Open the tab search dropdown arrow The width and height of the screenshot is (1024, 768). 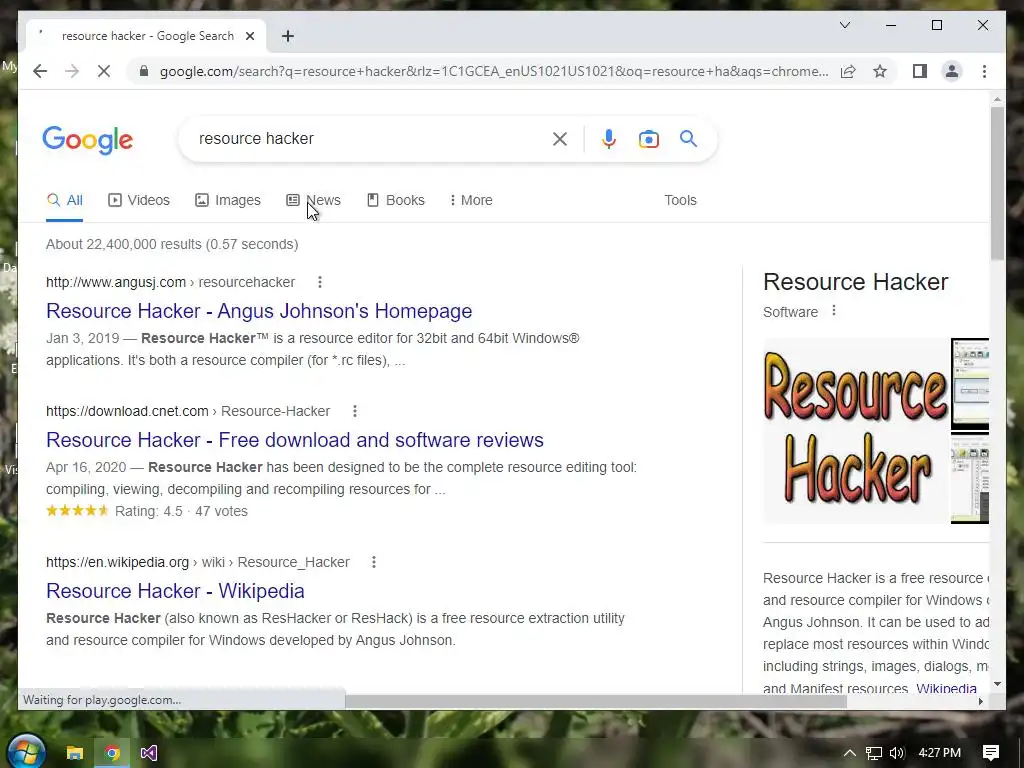[x=844, y=25]
